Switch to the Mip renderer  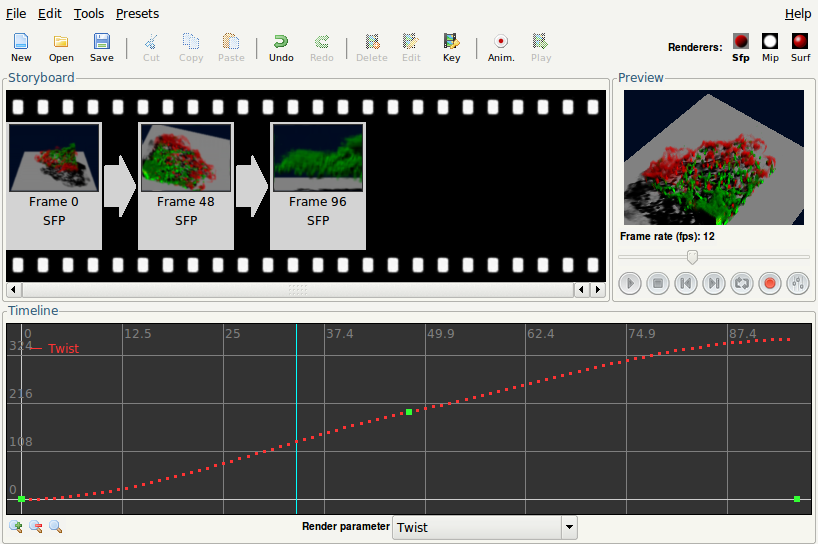point(770,46)
